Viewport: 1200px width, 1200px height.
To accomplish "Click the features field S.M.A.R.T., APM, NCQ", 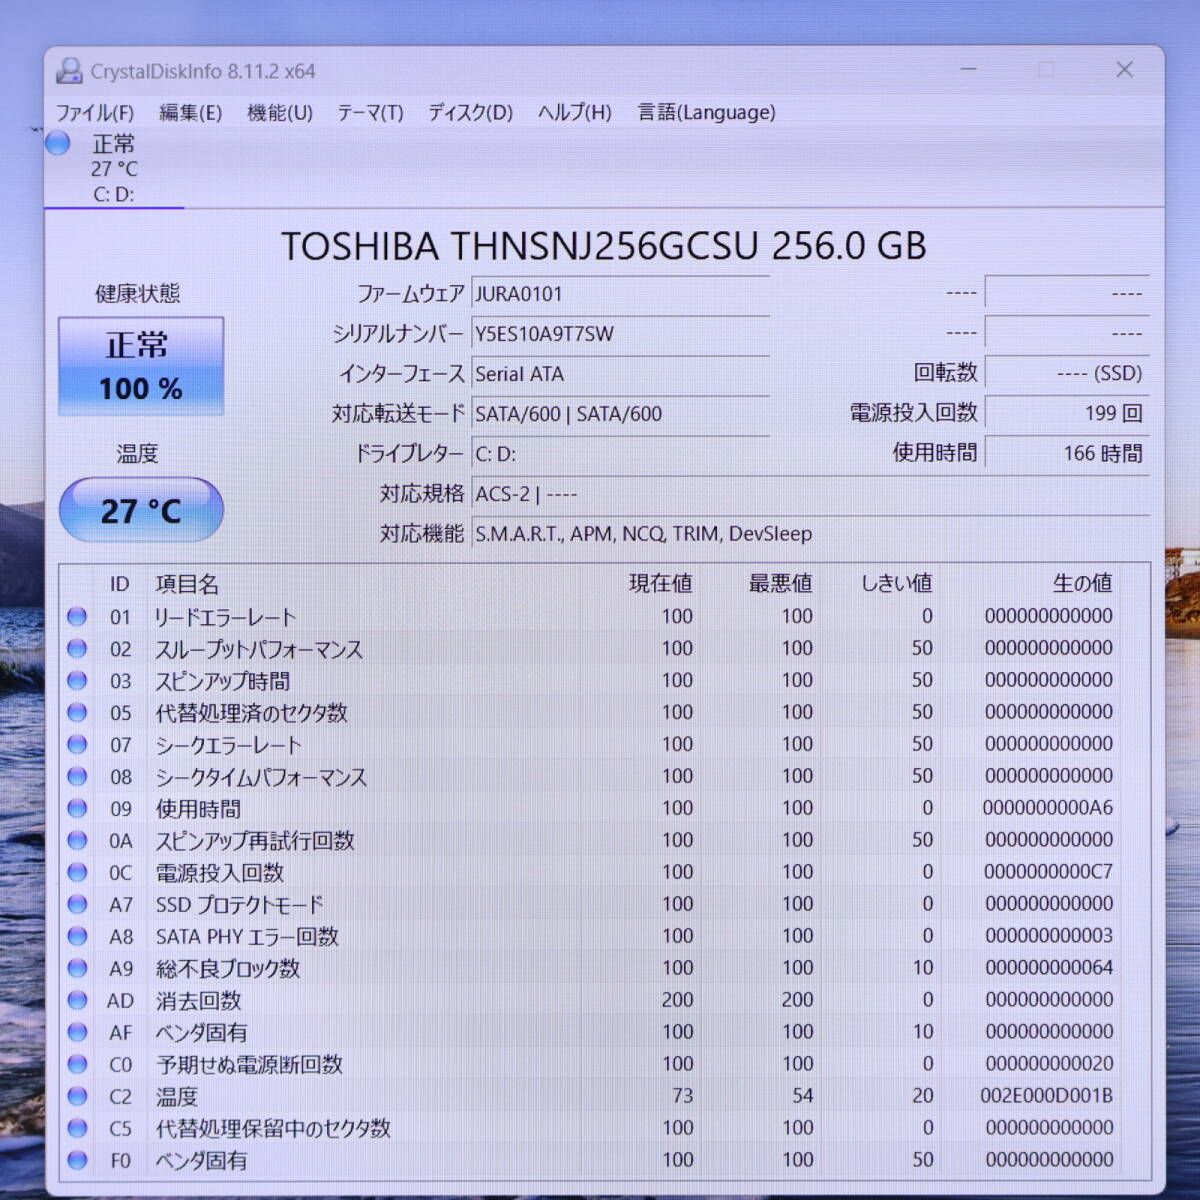I will [810, 534].
